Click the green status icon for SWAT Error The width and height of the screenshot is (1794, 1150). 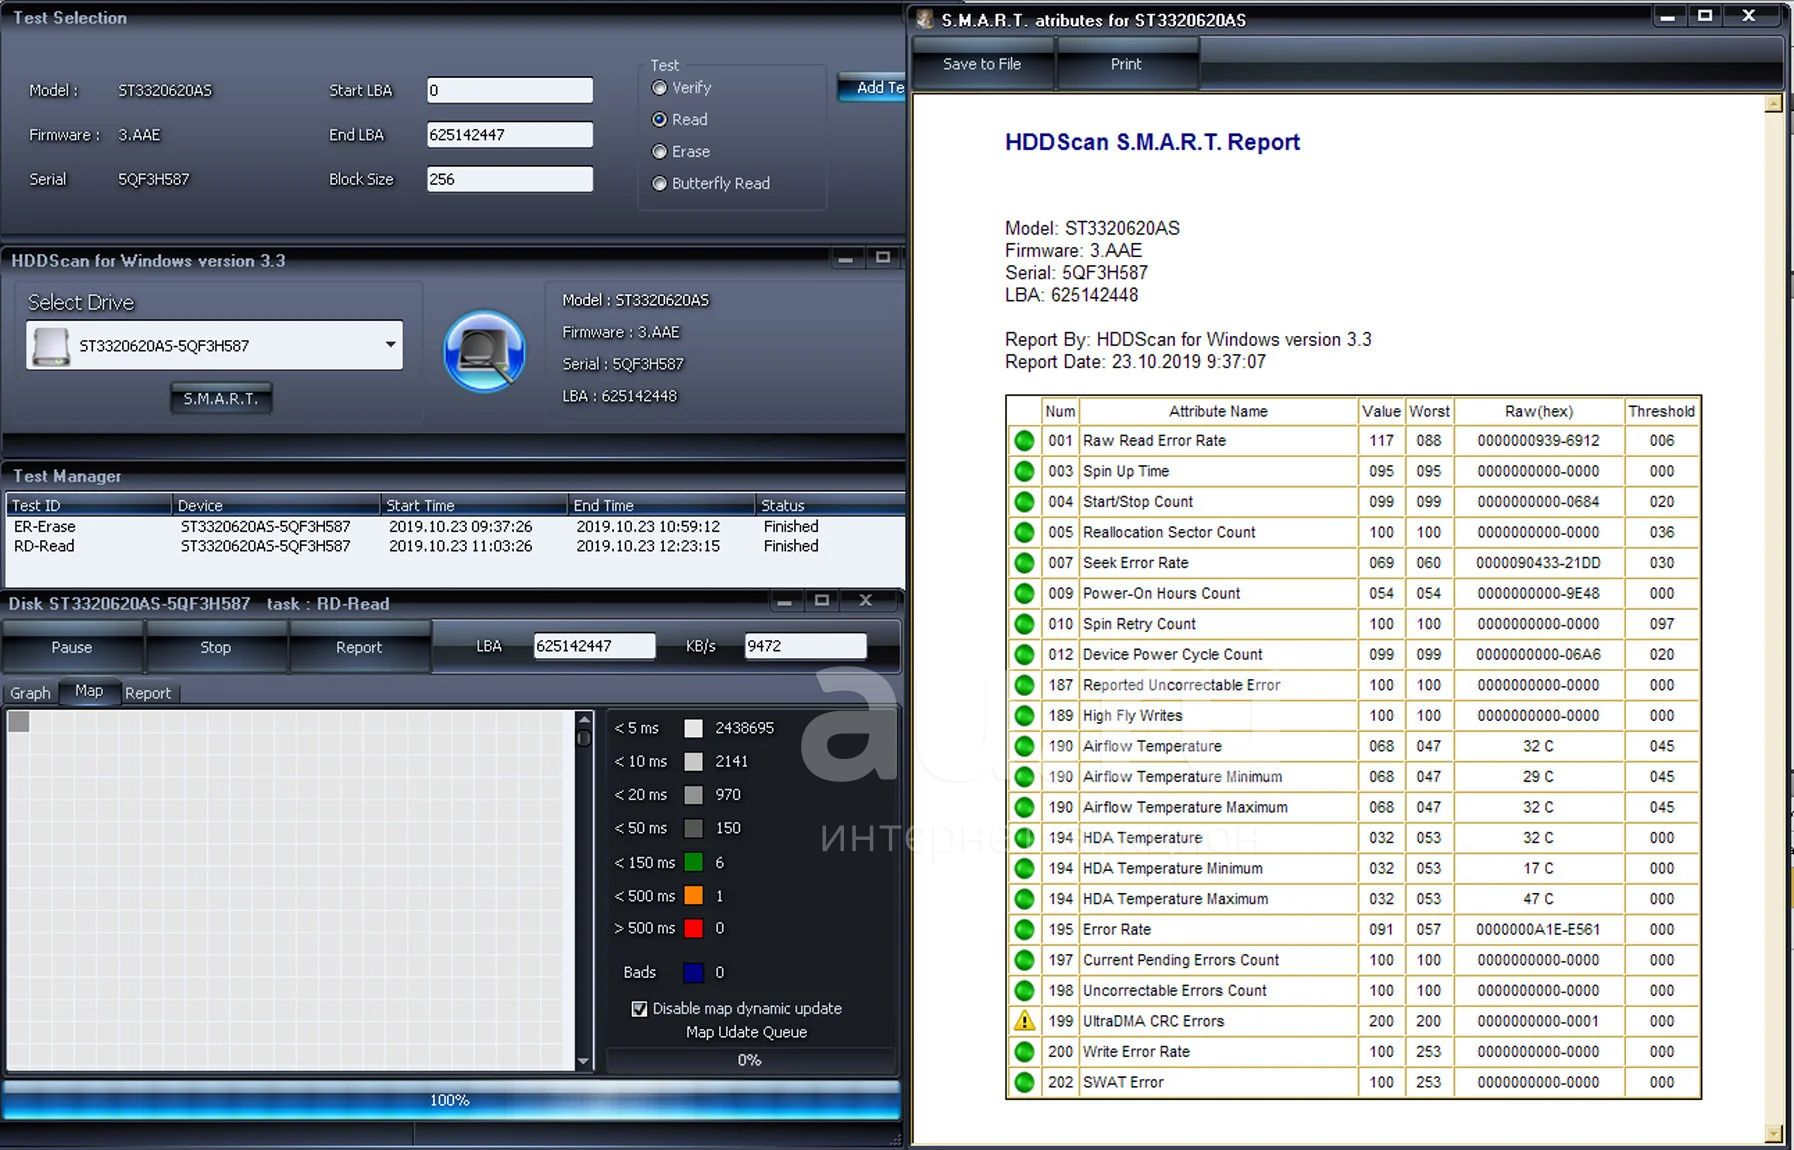[x=1024, y=1082]
